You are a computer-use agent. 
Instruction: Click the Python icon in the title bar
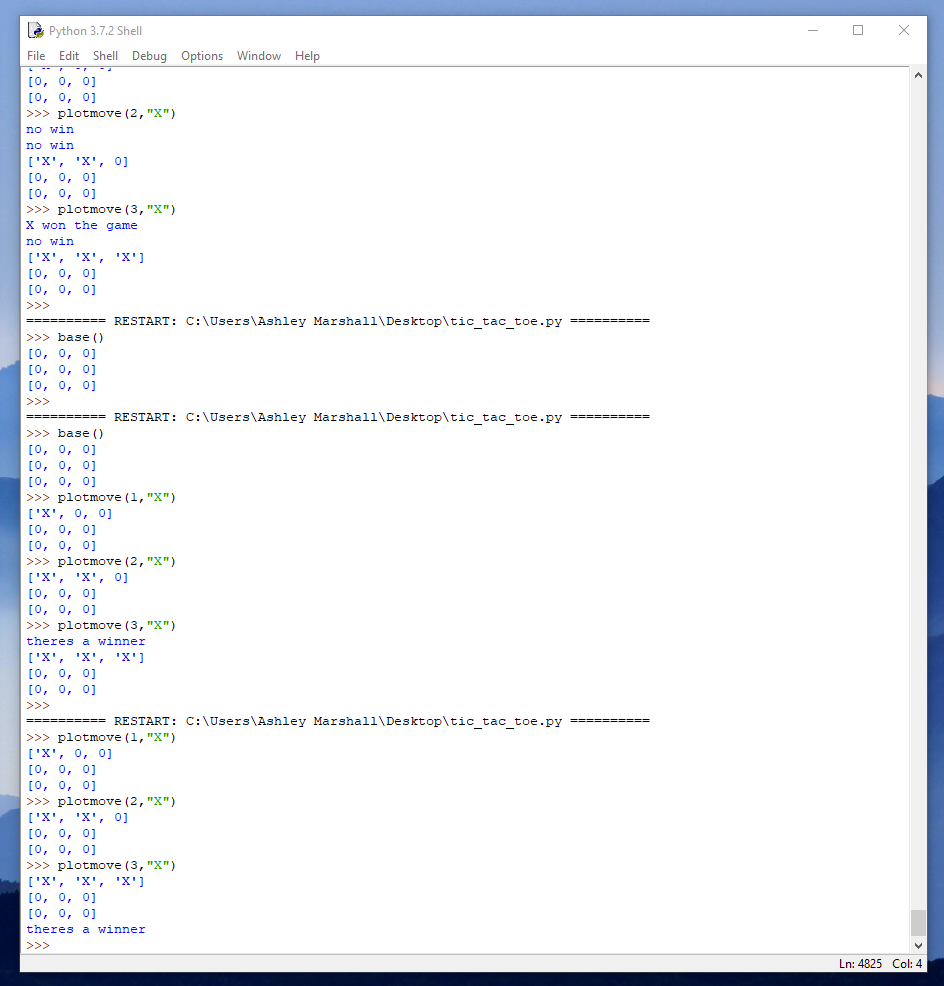(x=36, y=31)
